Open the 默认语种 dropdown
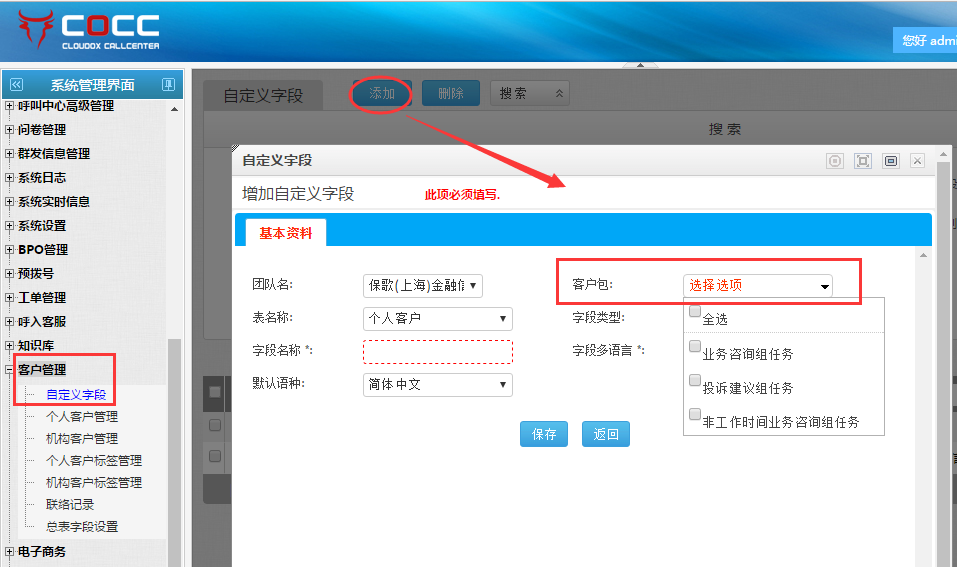The width and height of the screenshot is (957, 567). point(437,385)
